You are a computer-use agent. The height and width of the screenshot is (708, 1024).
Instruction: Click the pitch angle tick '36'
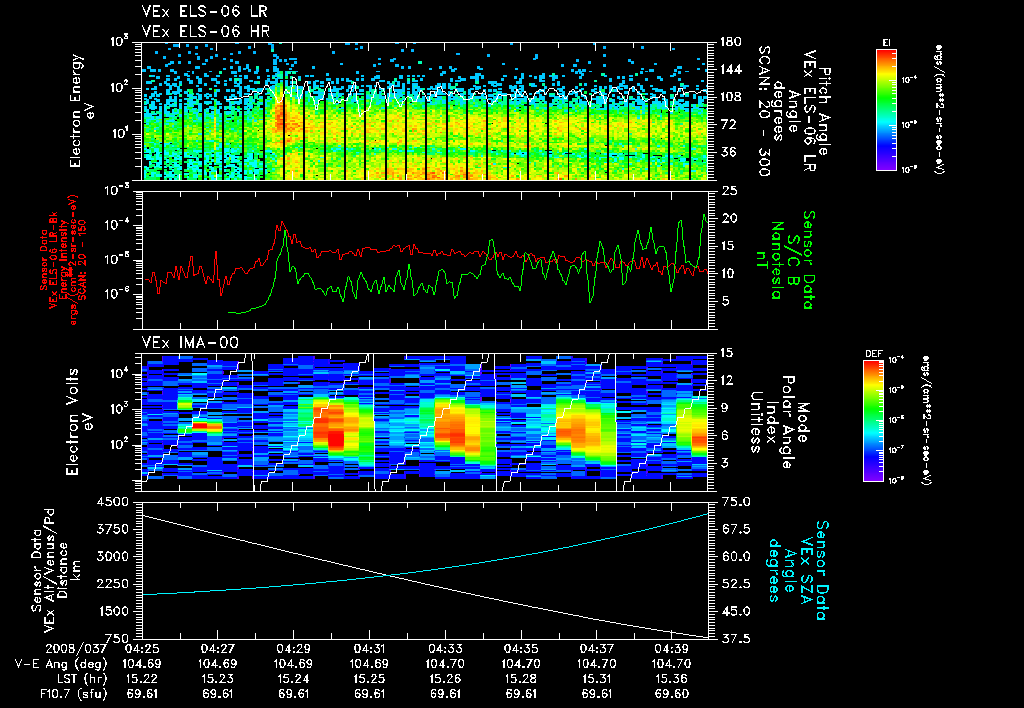point(727,152)
